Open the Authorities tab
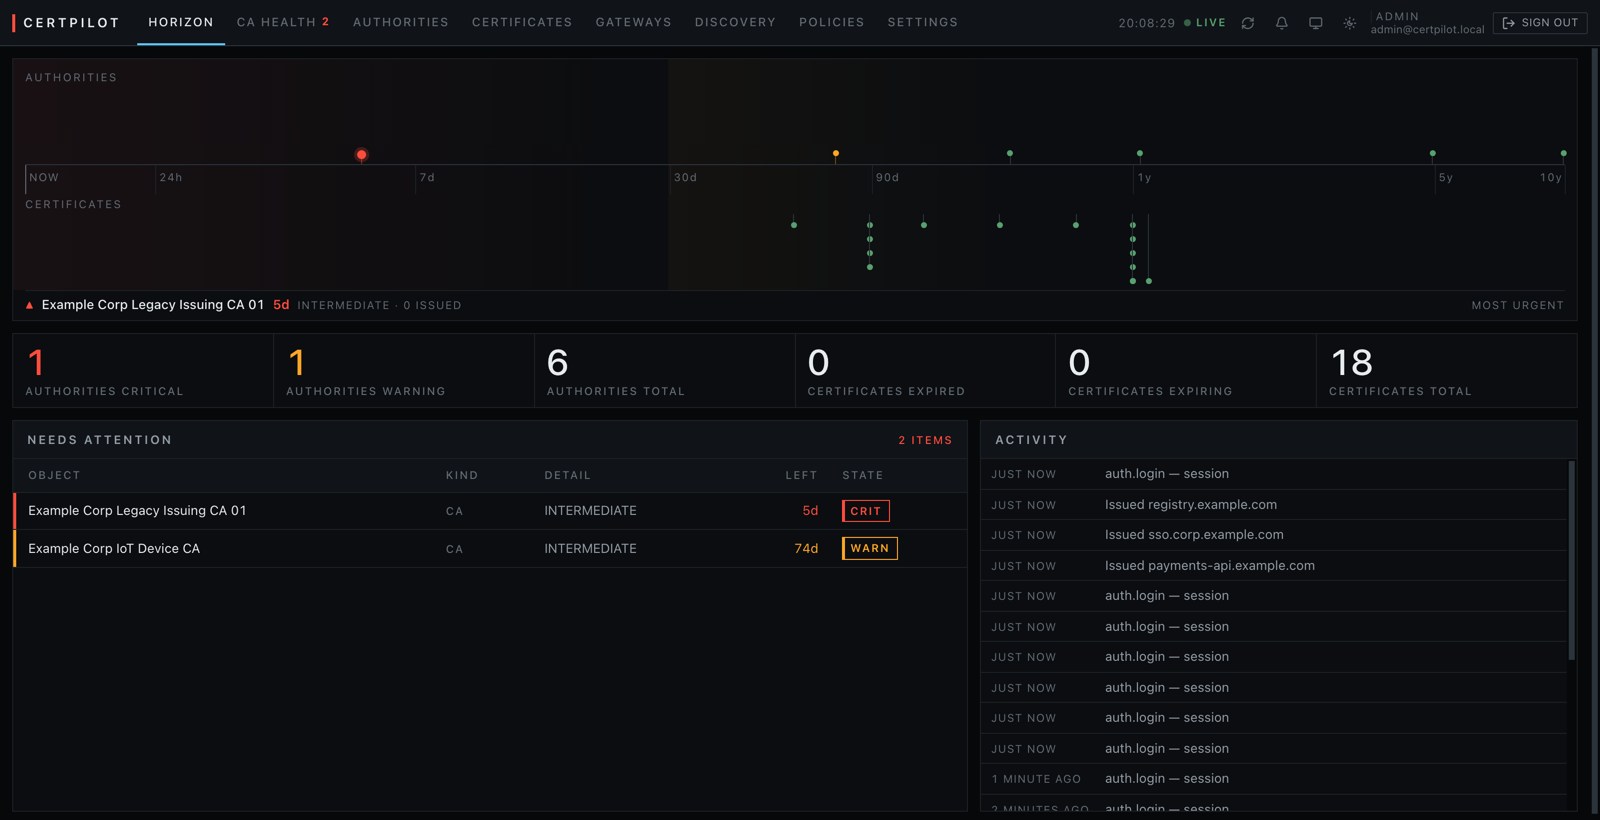The image size is (1600, 820). (x=401, y=22)
